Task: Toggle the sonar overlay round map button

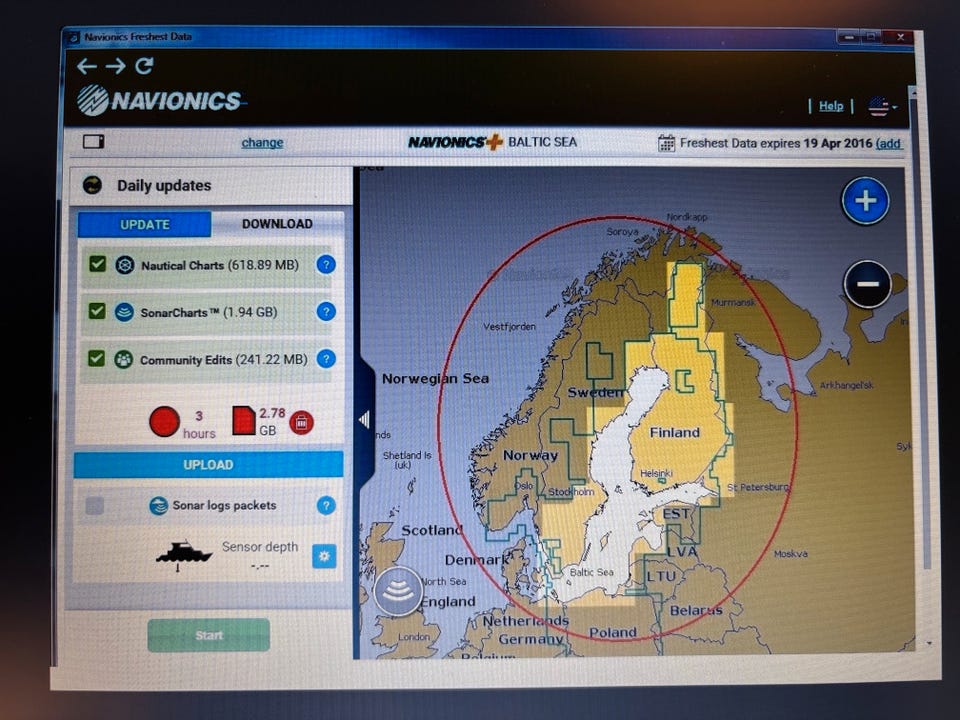Action: tap(398, 591)
